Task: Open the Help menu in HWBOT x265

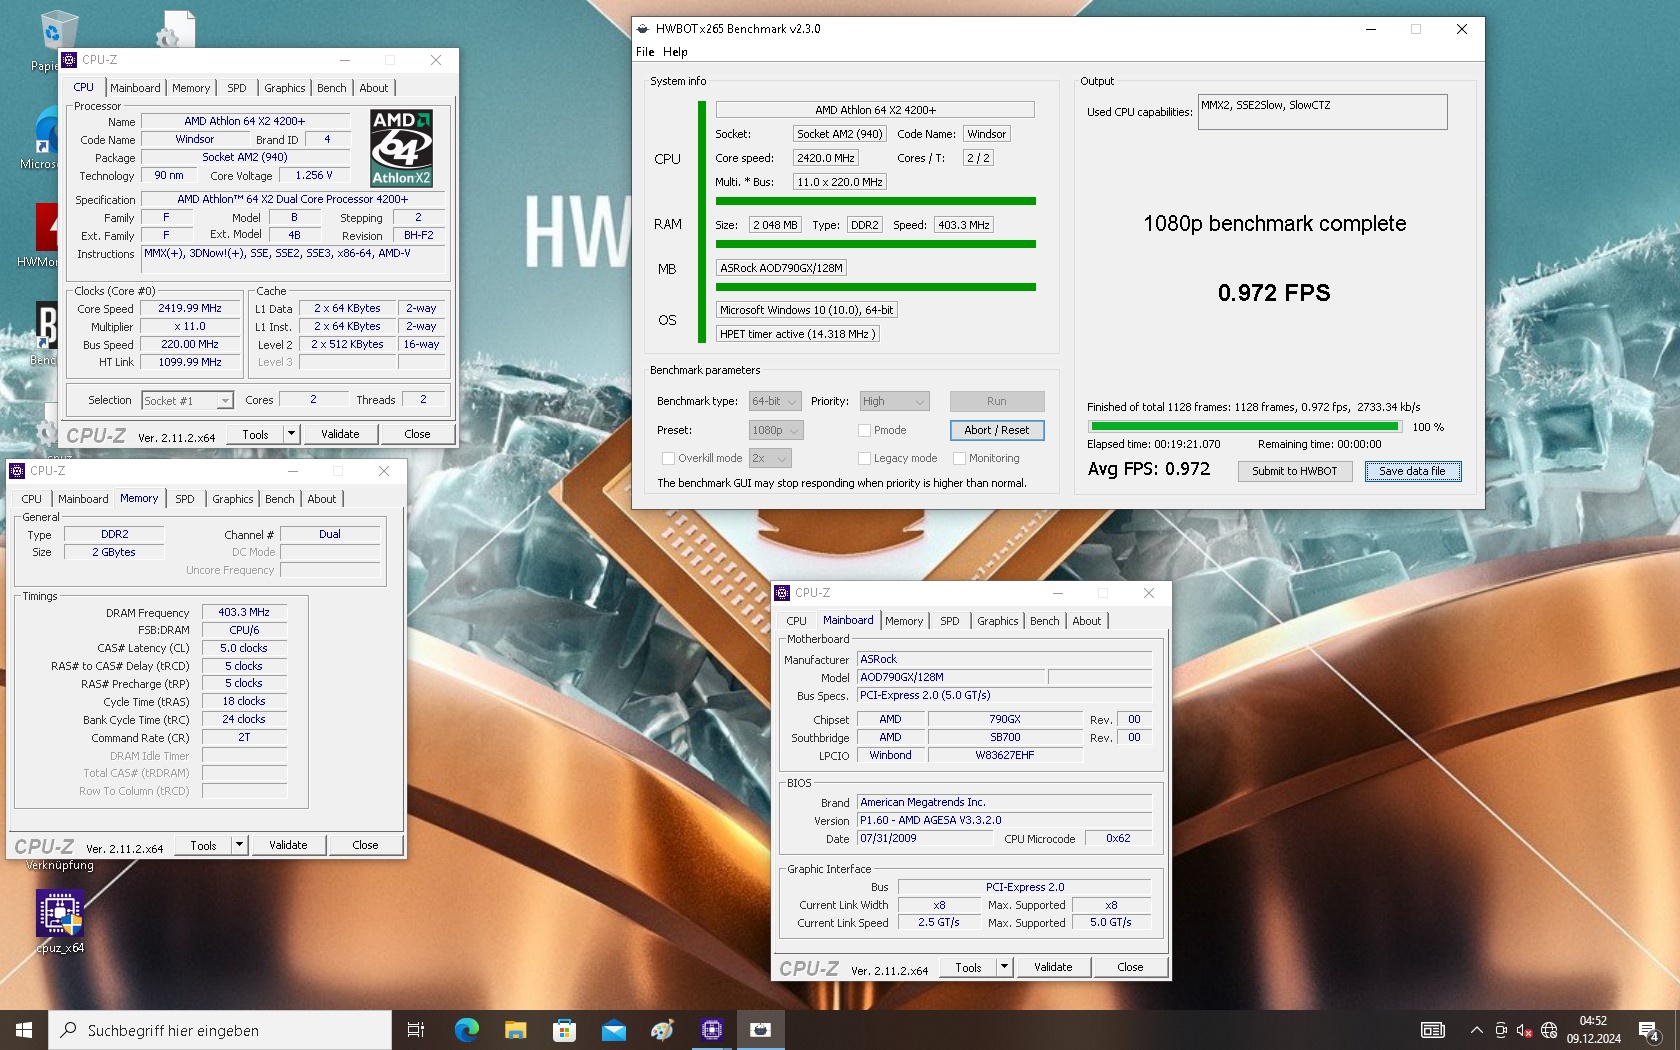Action: (x=675, y=52)
